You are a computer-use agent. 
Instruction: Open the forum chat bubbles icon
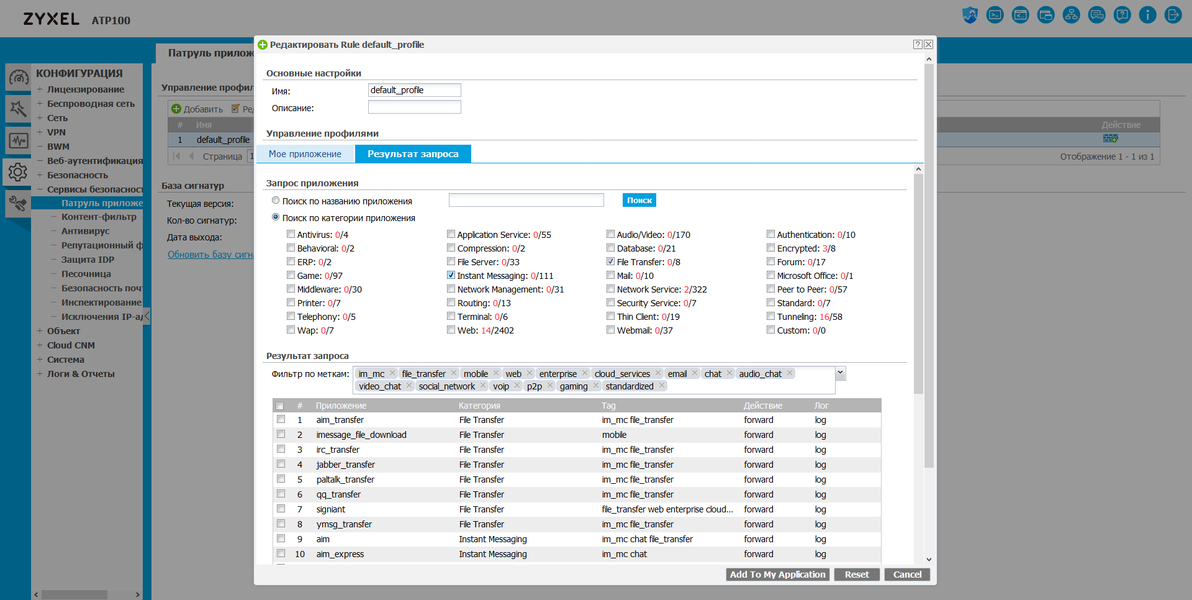(x=1096, y=14)
